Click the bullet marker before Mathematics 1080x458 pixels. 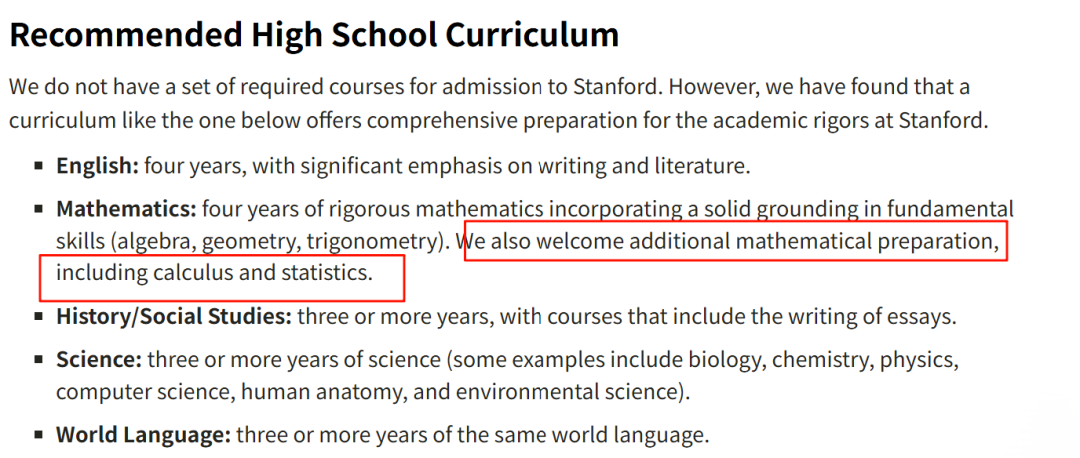[x=39, y=211]
